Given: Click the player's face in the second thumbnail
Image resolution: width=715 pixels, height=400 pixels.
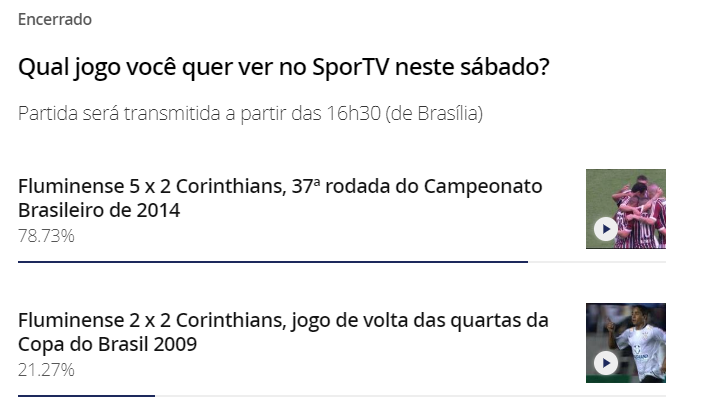Looking at the screenshot, I should coord(637,317).
